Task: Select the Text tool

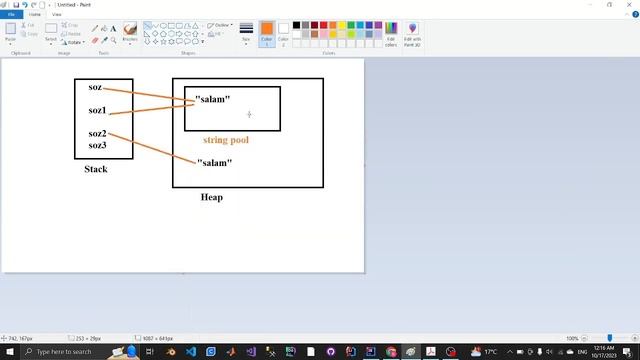Action: 113,29
